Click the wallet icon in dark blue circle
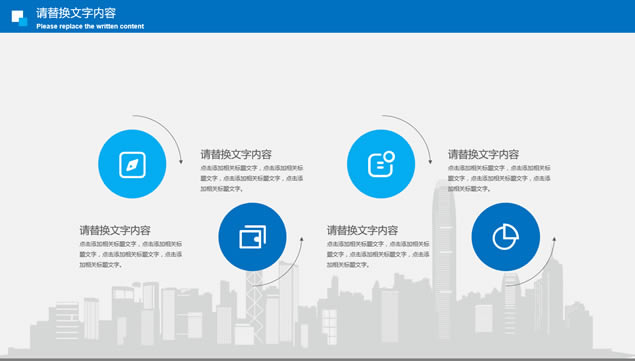Image resolution: width=635 pixels, height=361 pixels. (x=252, y=237)
